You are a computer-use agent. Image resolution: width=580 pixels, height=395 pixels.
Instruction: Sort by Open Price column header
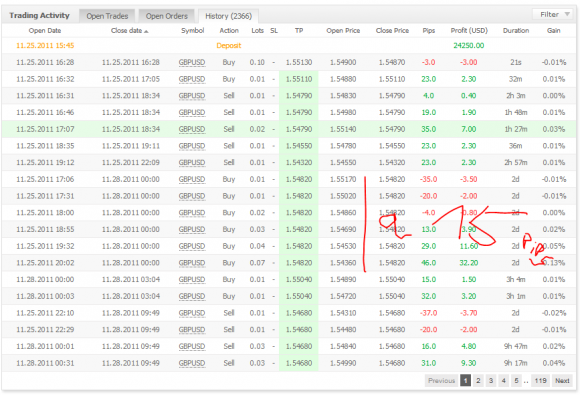(343, 31)
